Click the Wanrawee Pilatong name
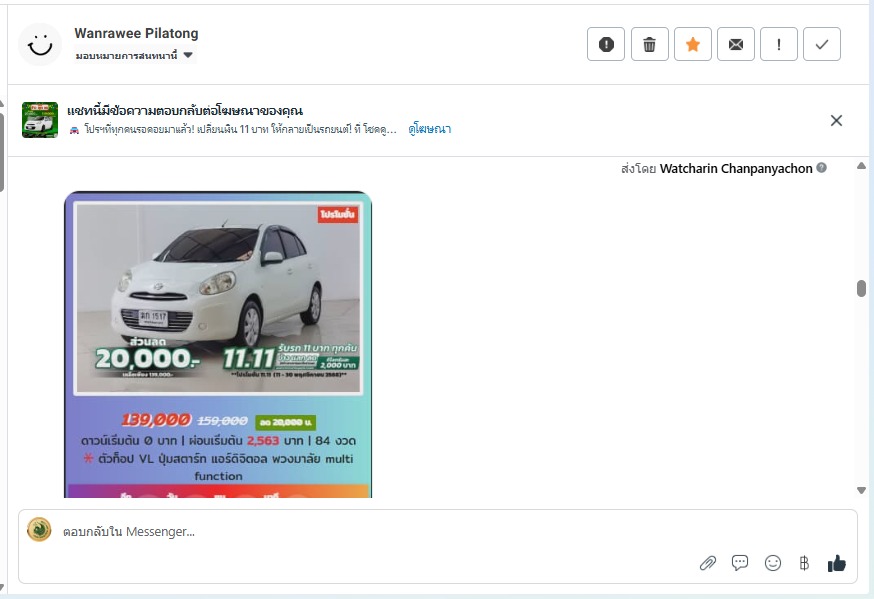Image resolution: width=874 pixels, height=599 pixels. click(137, 33)
